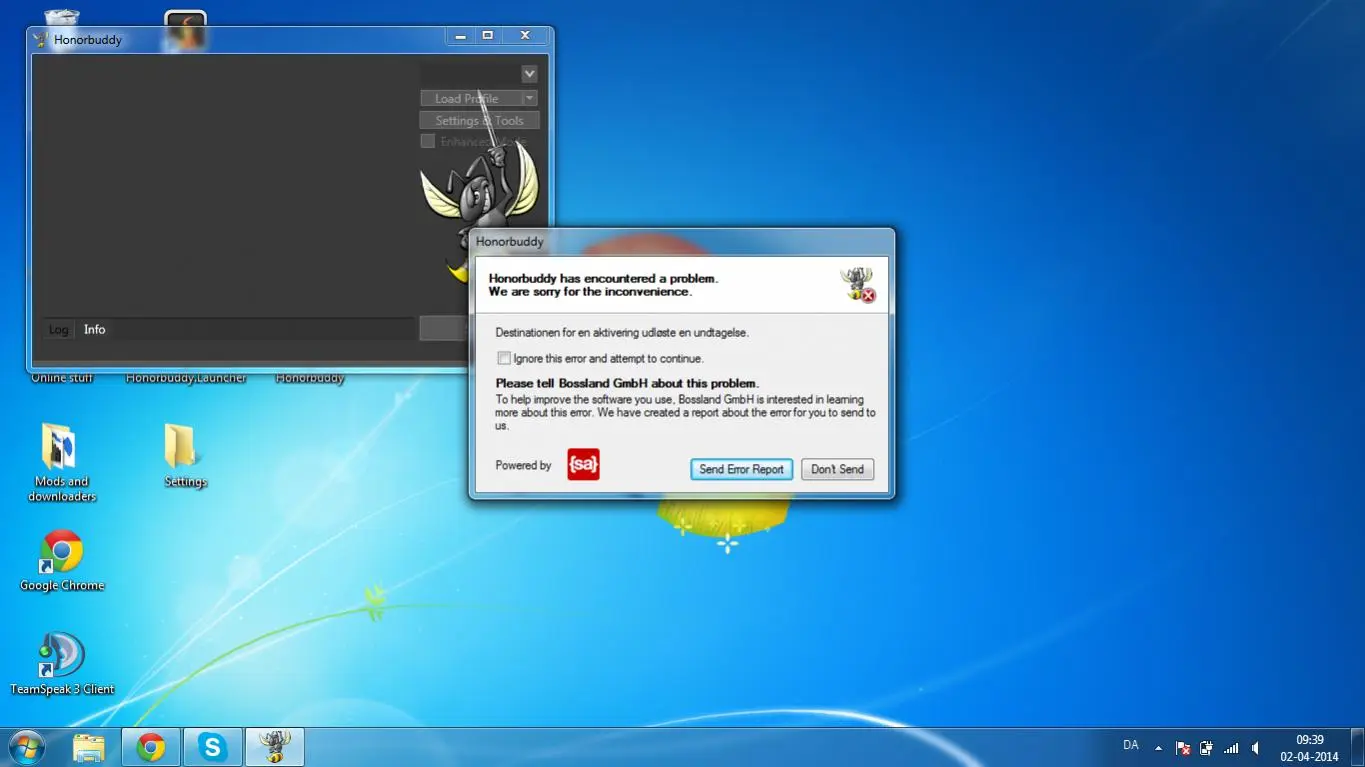Click the Honorbuddy window title icon
1365x767 pixels.
point(41,40)
